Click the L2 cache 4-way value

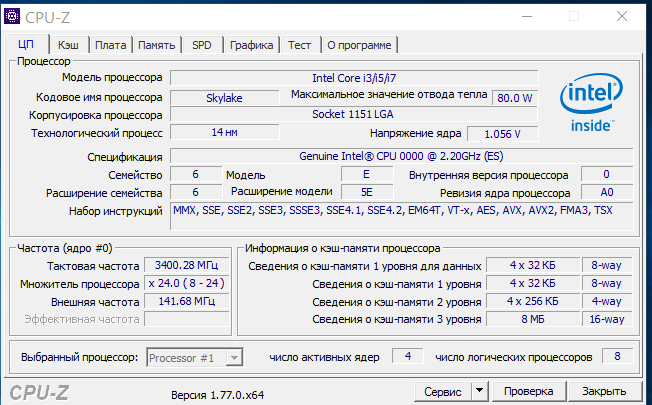pos(607,301)
